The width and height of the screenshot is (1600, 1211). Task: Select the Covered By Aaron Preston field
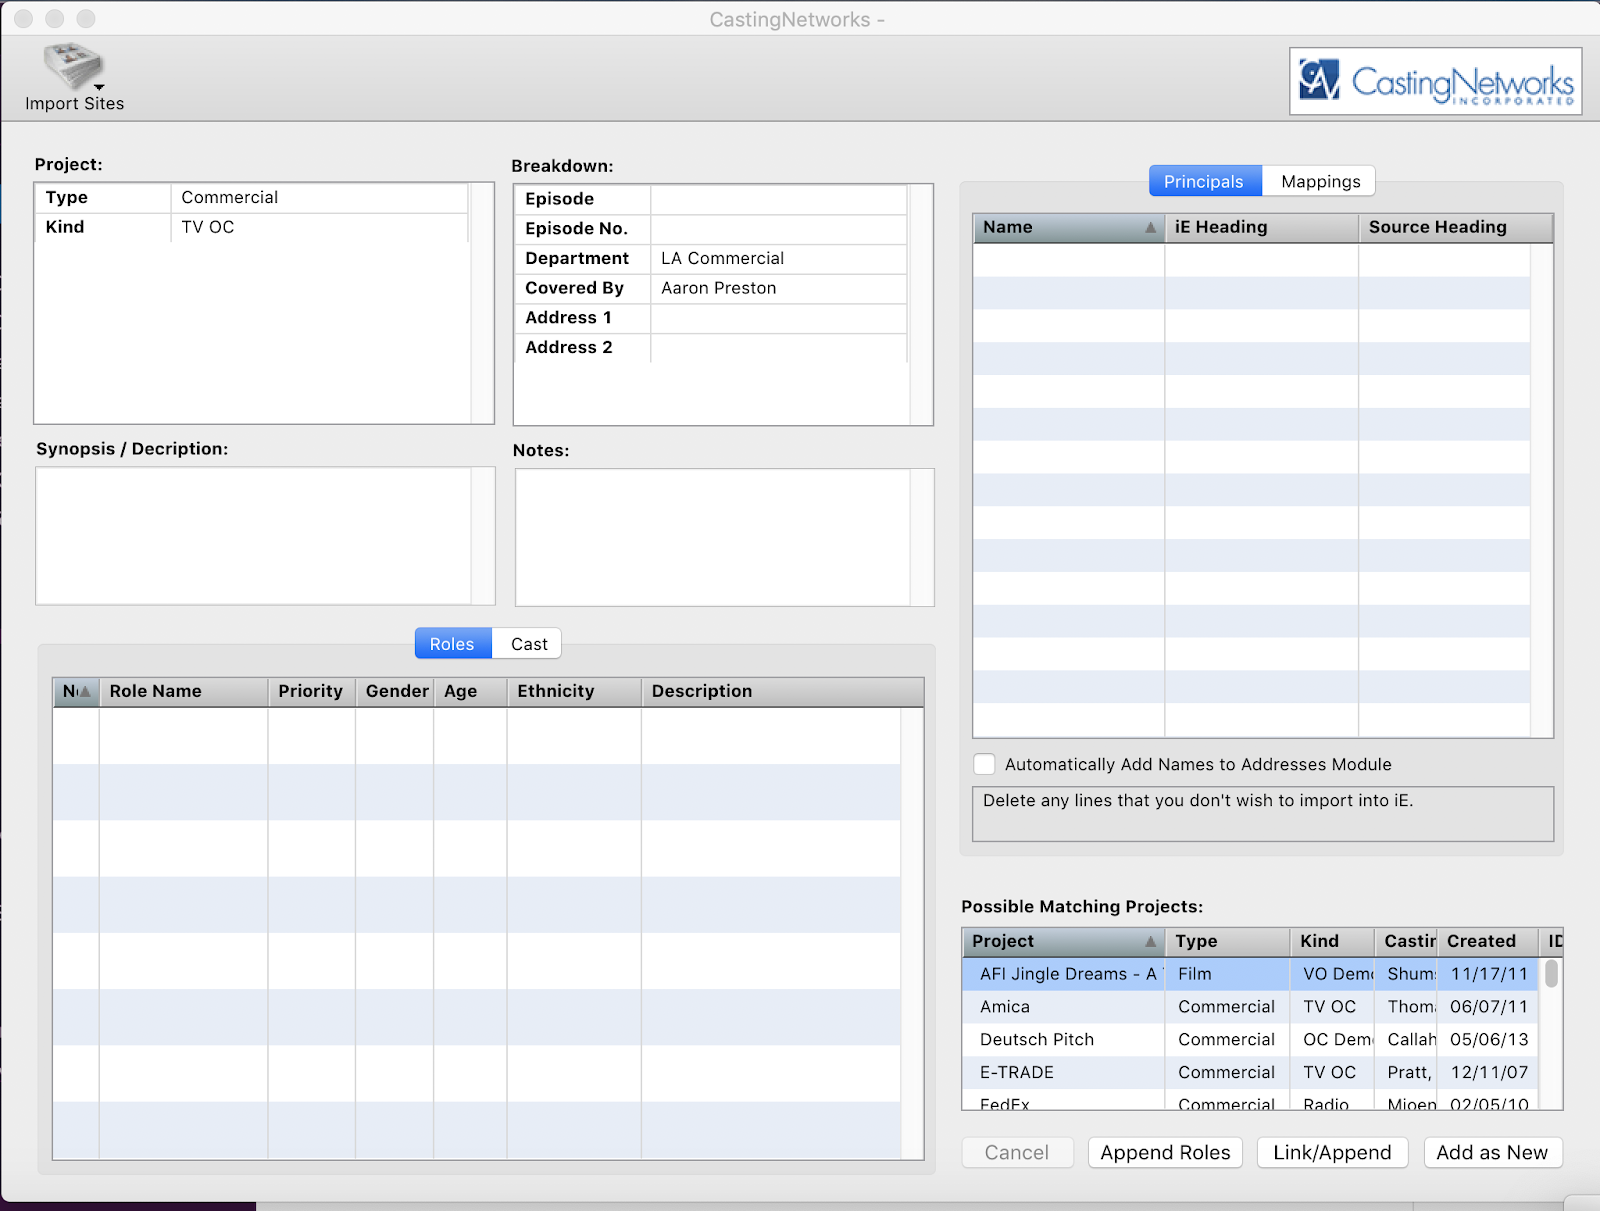point(778,288)
